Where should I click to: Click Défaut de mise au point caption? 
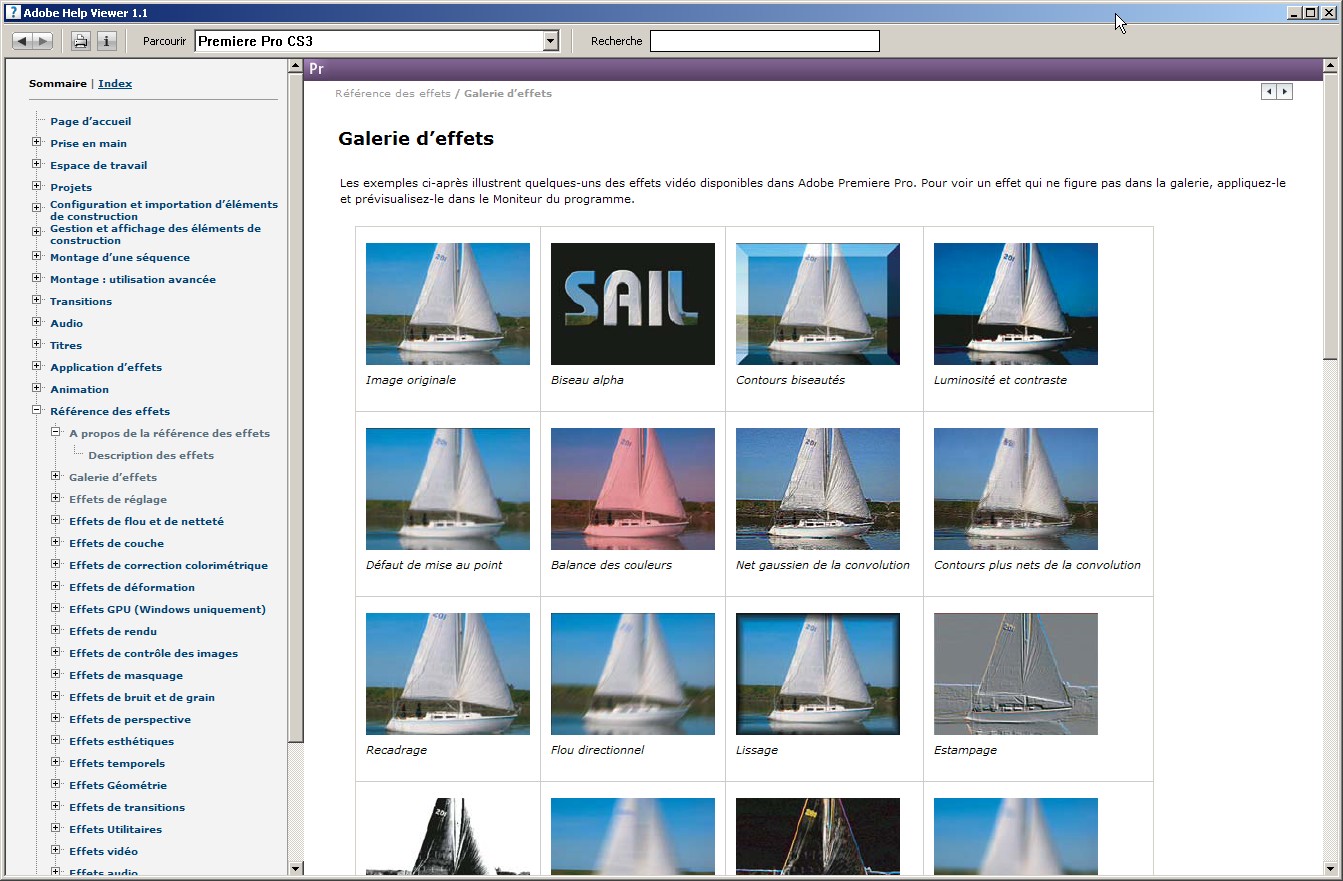click(x=434, y=565)
